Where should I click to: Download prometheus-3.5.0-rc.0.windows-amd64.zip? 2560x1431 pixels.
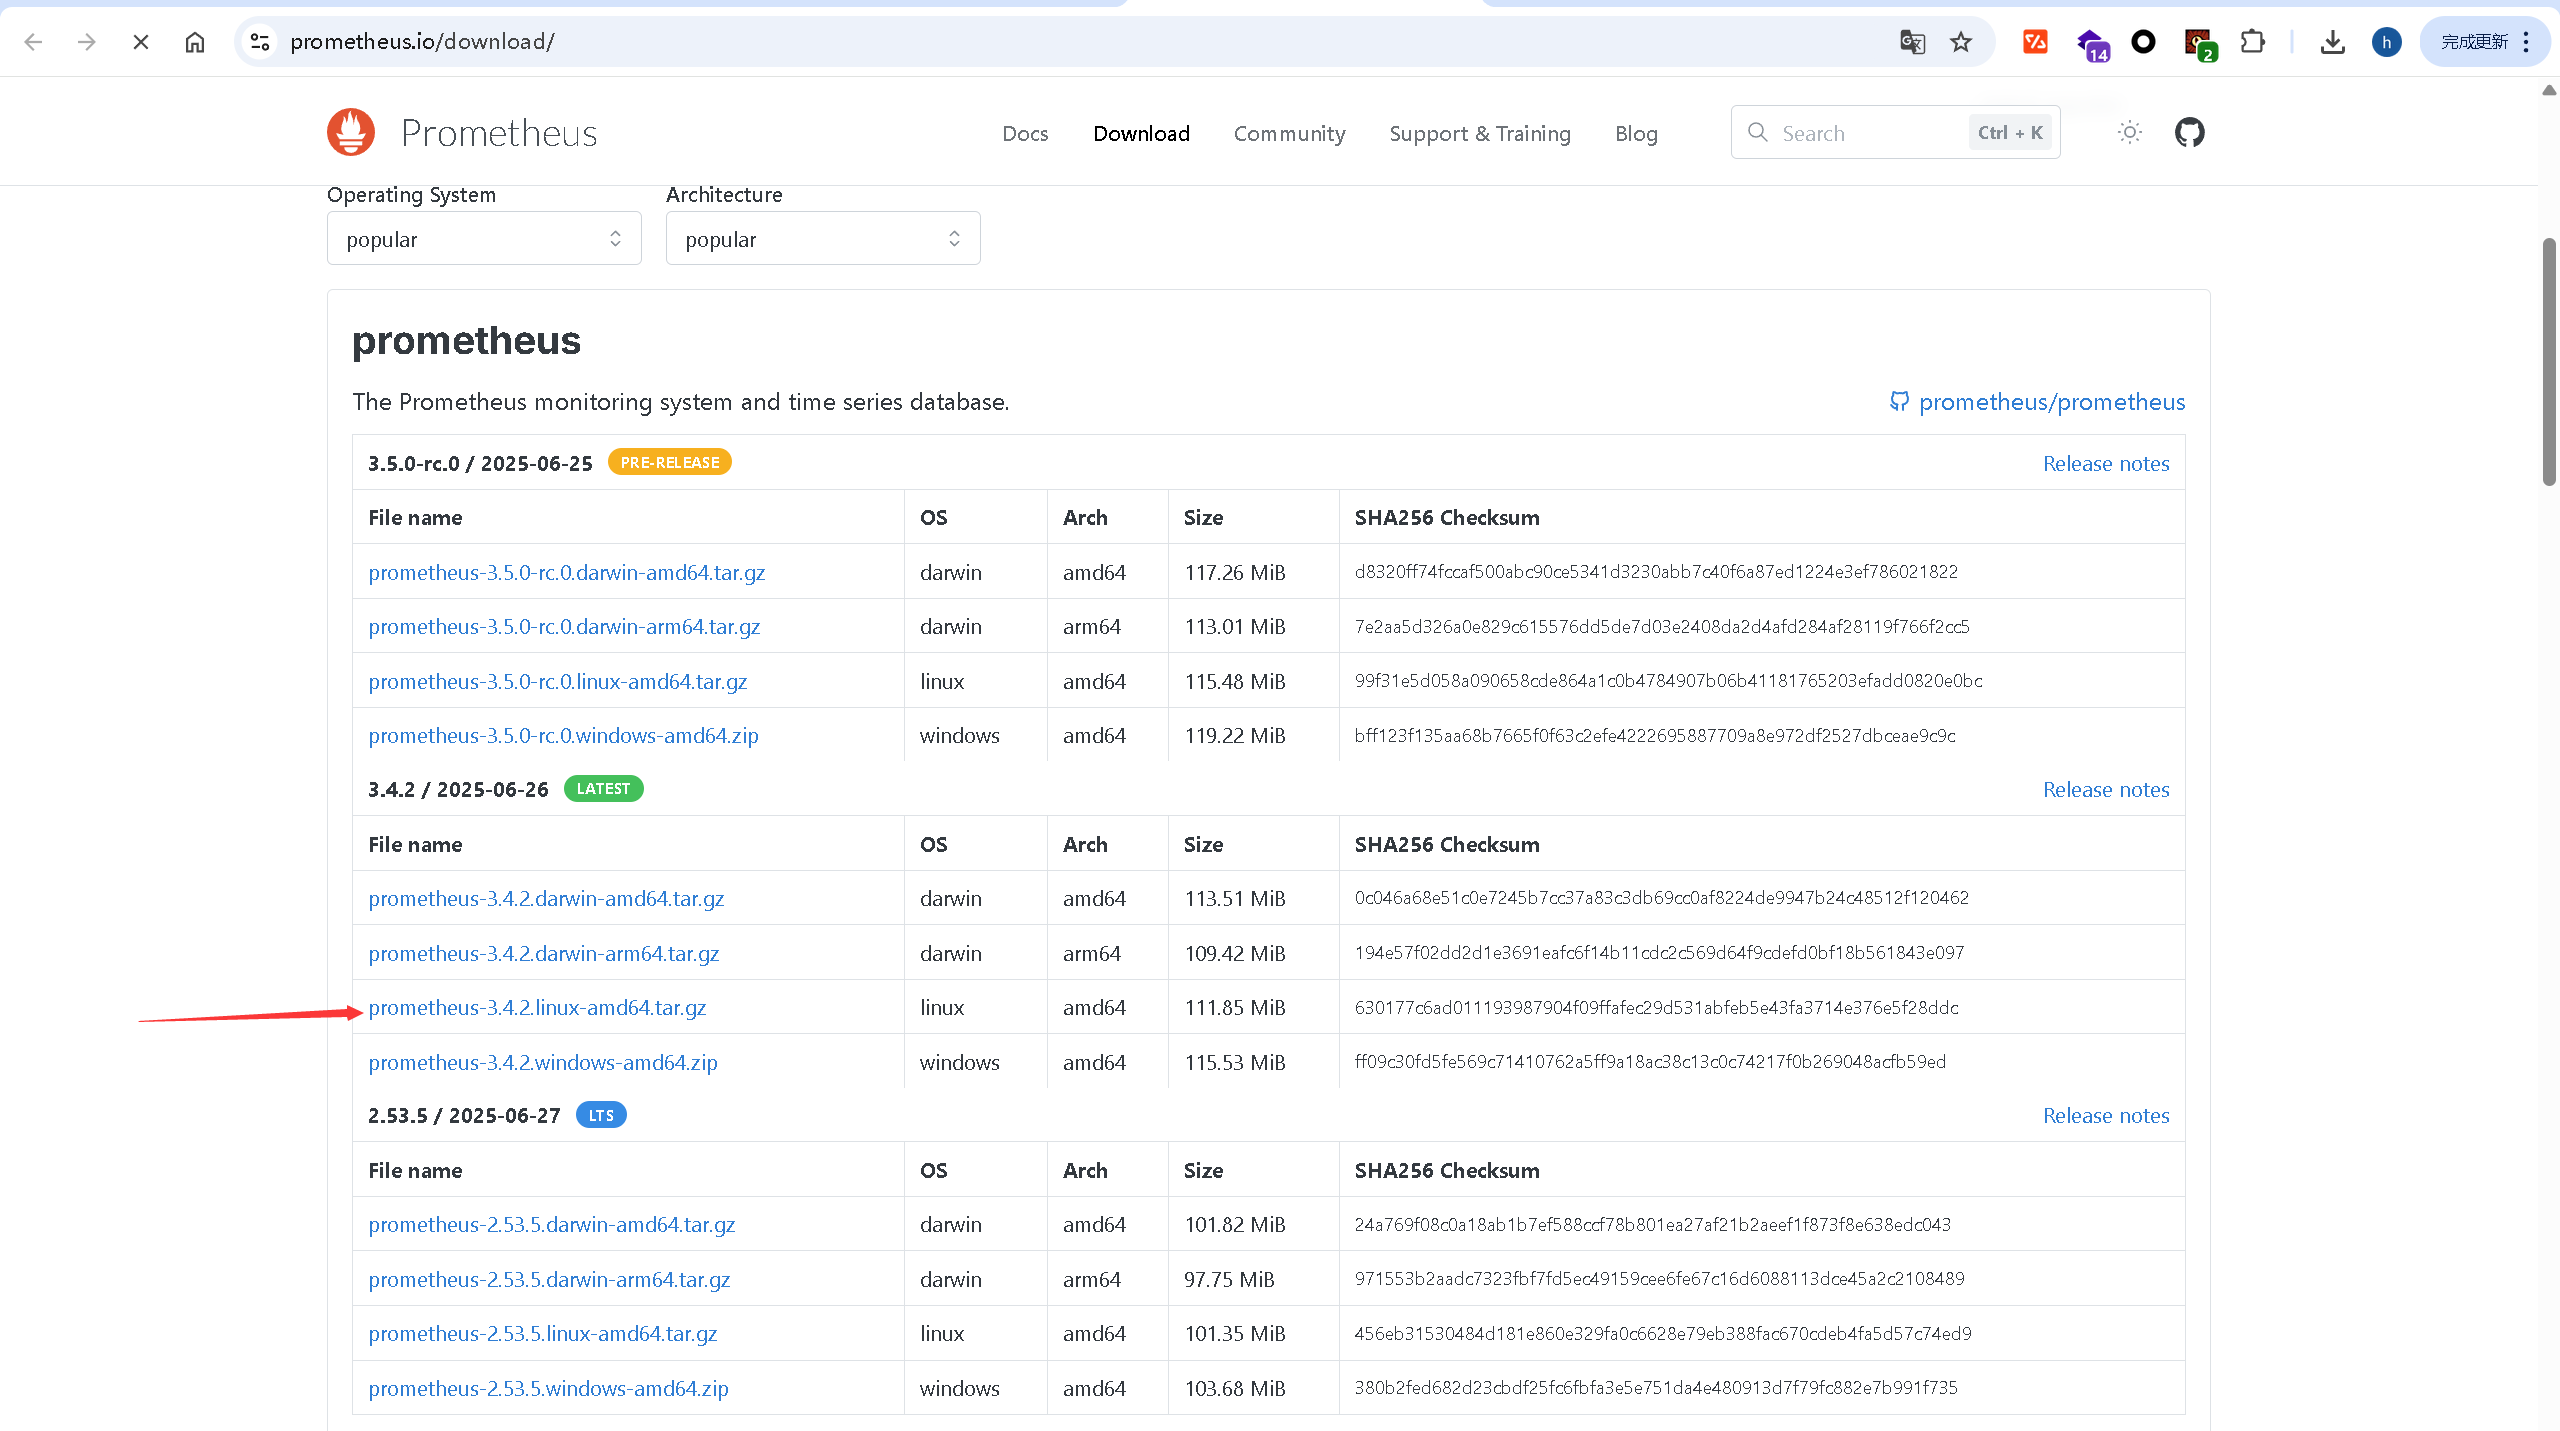pyautogui.click(x=563, y=735)
